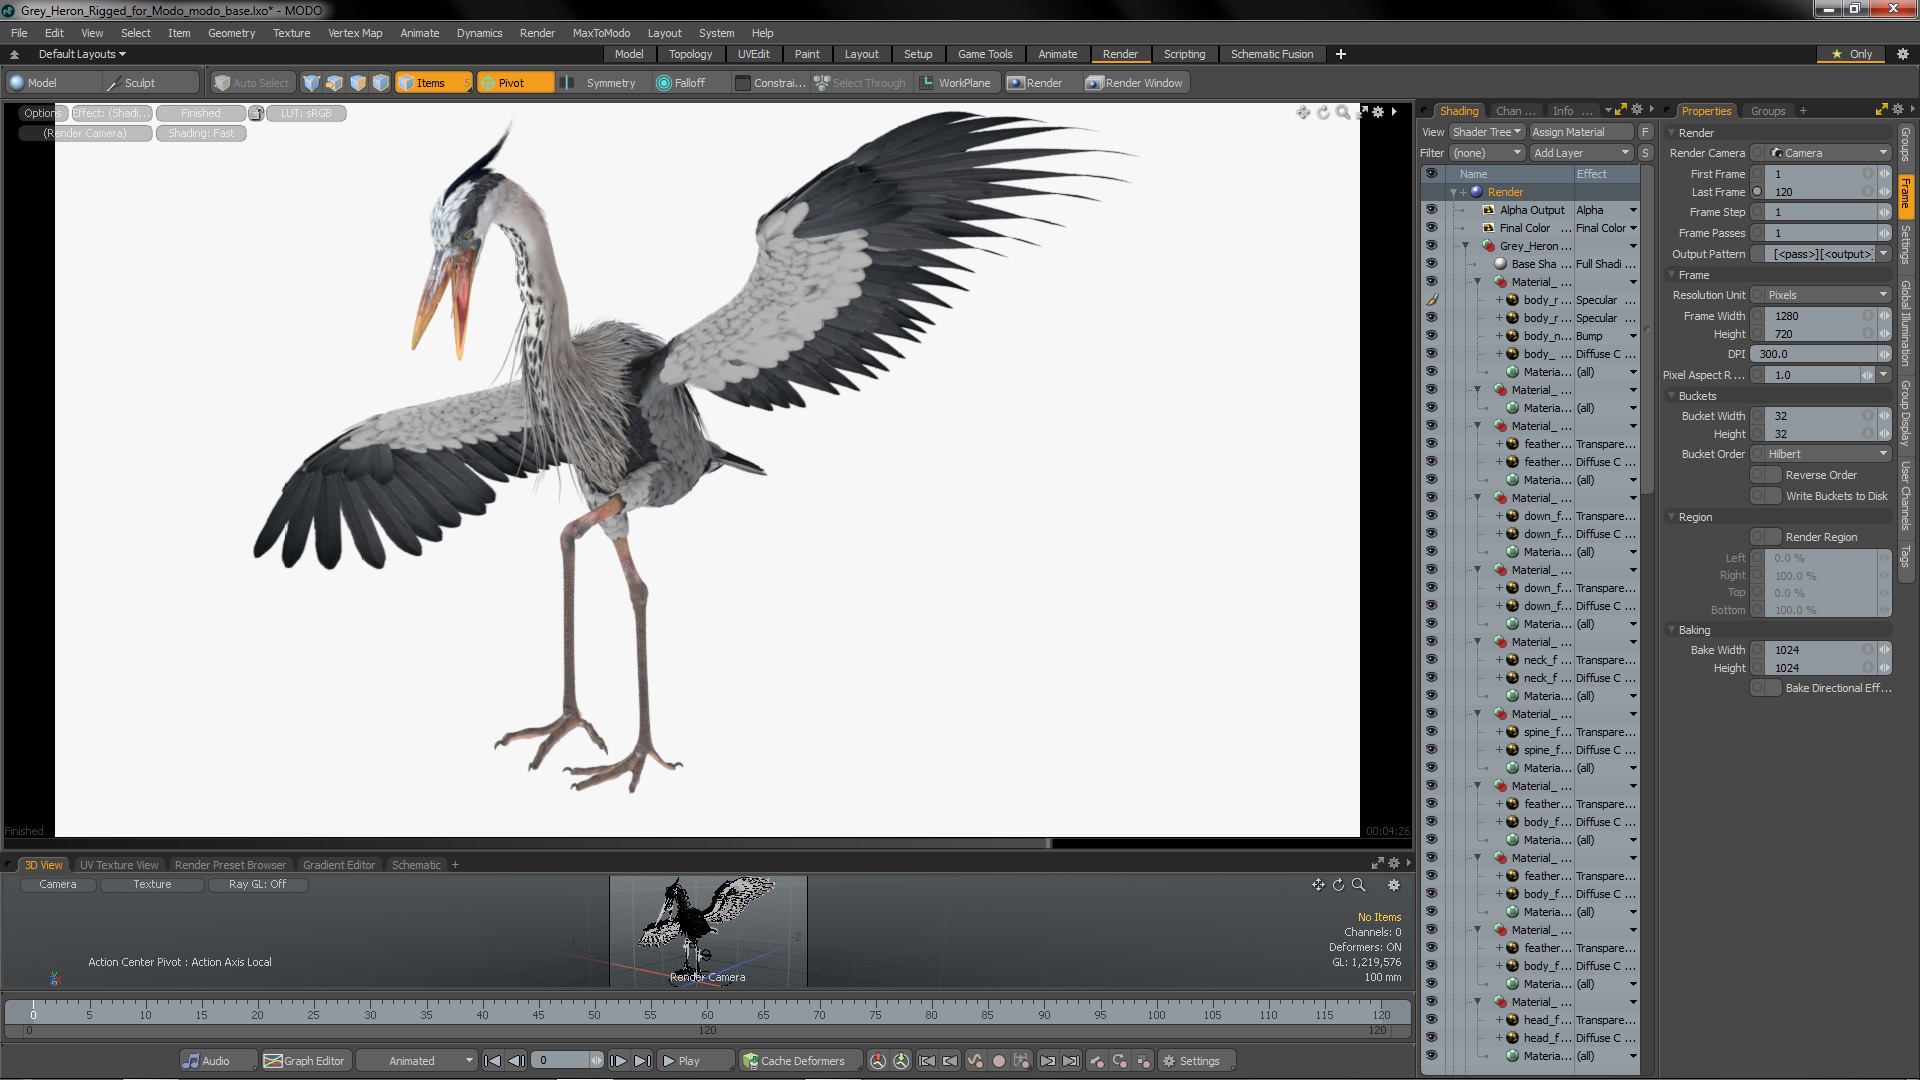Image resolution: width=1920 pixels, height=1080 pixels.
Task: Open the Graph Editor
Action: pos(305,1061)
